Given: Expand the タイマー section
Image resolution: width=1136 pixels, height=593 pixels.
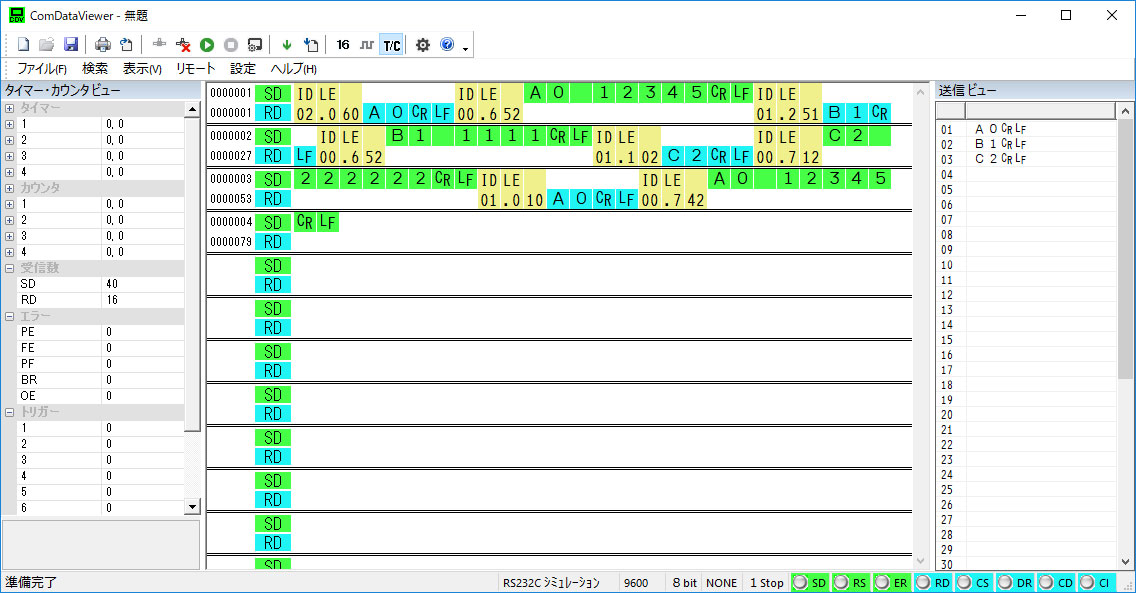Looking at the screenshot, I should click(x=10, y=108).
